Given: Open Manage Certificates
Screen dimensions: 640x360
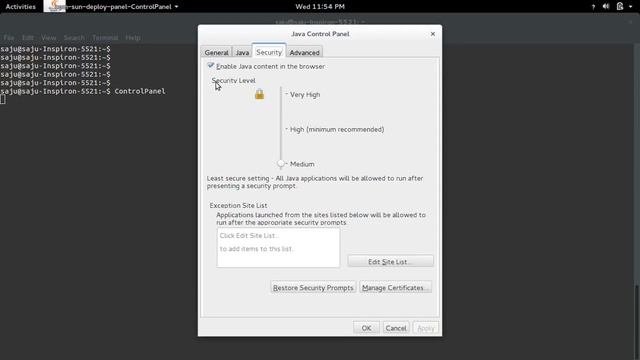Looking at the screenshot, I should coord(396,287).
